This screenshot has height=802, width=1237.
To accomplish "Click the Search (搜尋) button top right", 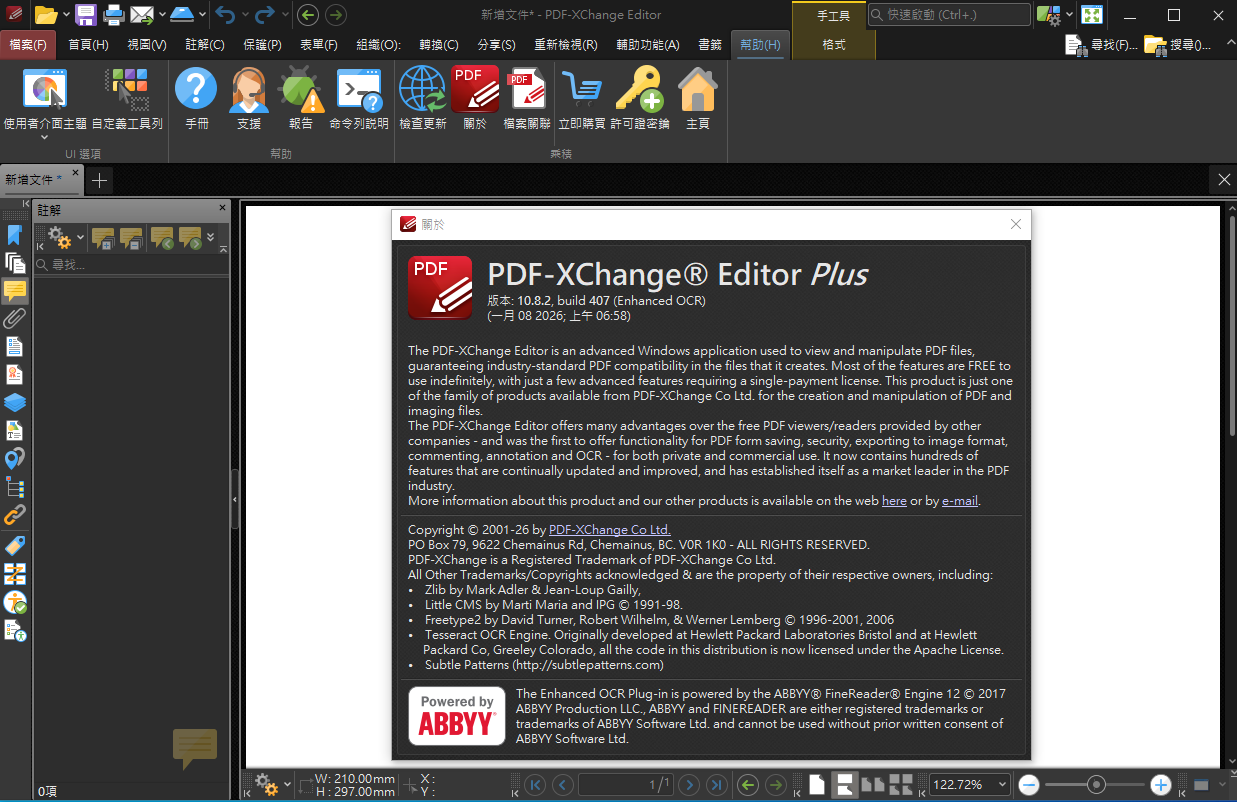I will [1178, 45].
